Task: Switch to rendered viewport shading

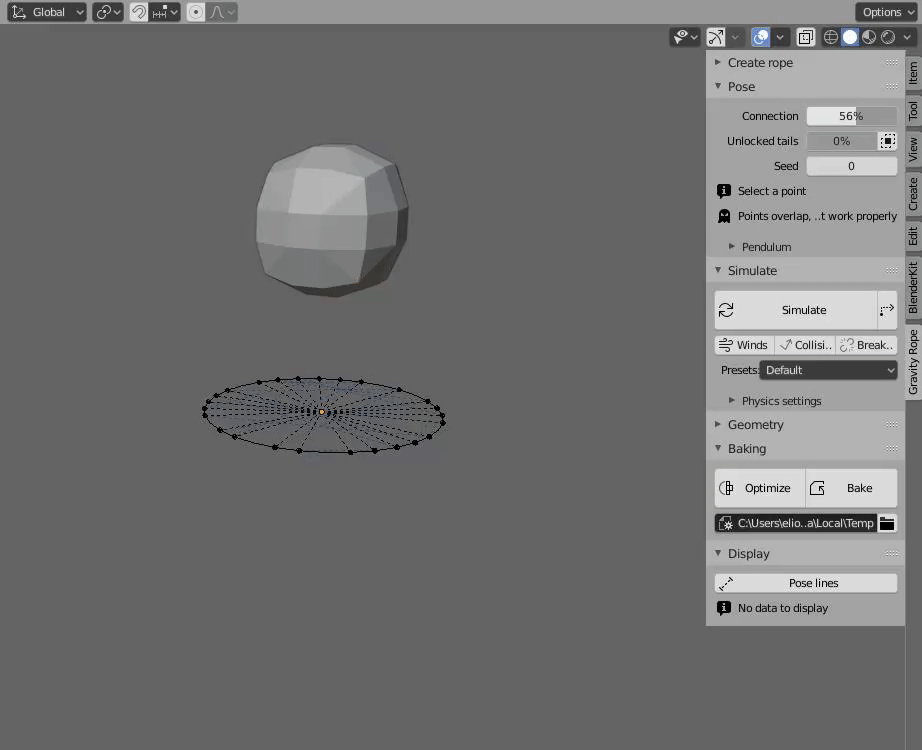Action: pyautogui.click(x=888, y=37)
